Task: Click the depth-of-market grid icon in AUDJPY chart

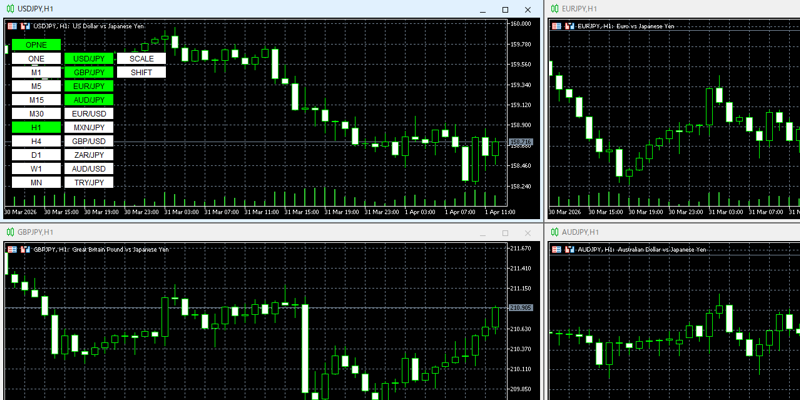Action: pyautogui.click(x=556, y=248)
